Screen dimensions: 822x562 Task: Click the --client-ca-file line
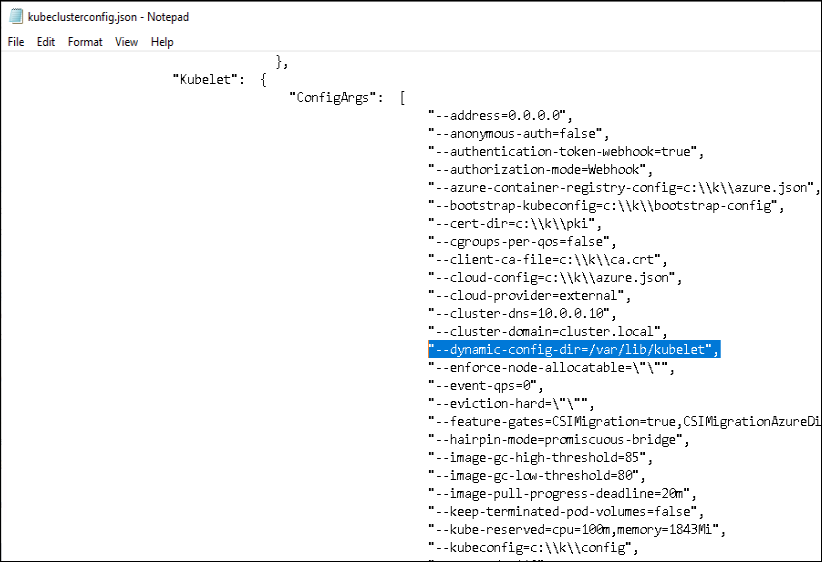[547, 260]
